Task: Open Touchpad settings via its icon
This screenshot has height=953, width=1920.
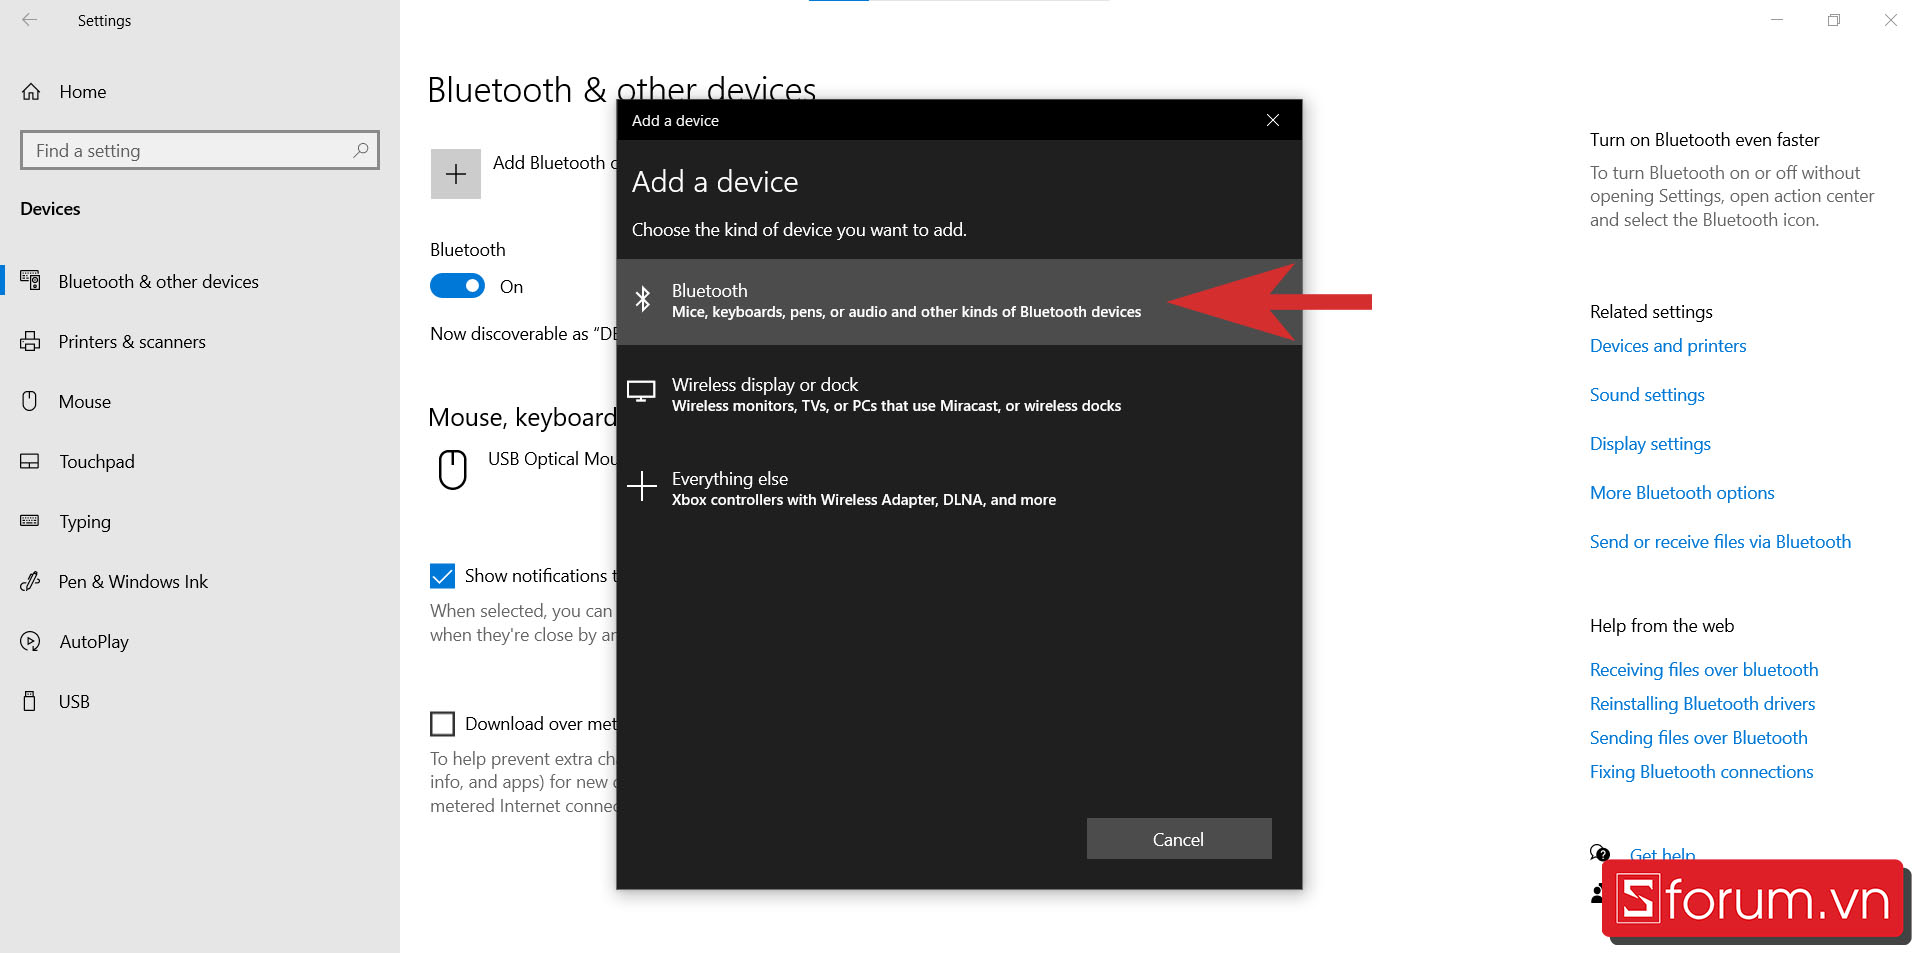Action: (x=30, y=462)
